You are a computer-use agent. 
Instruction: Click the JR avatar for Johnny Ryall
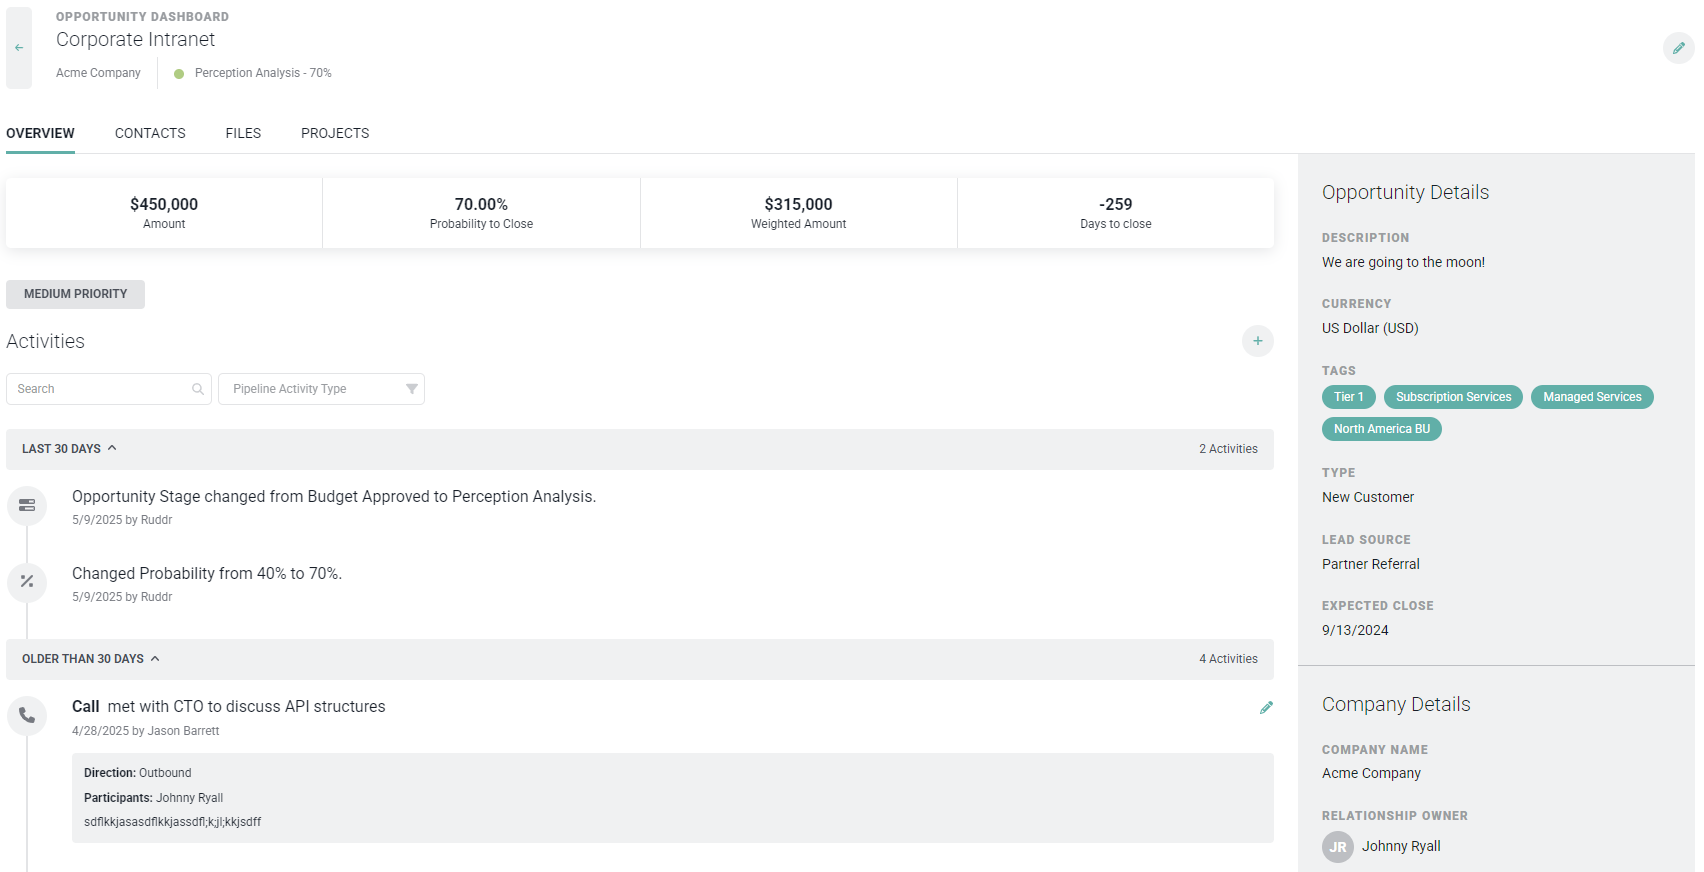pos(1337,846)
